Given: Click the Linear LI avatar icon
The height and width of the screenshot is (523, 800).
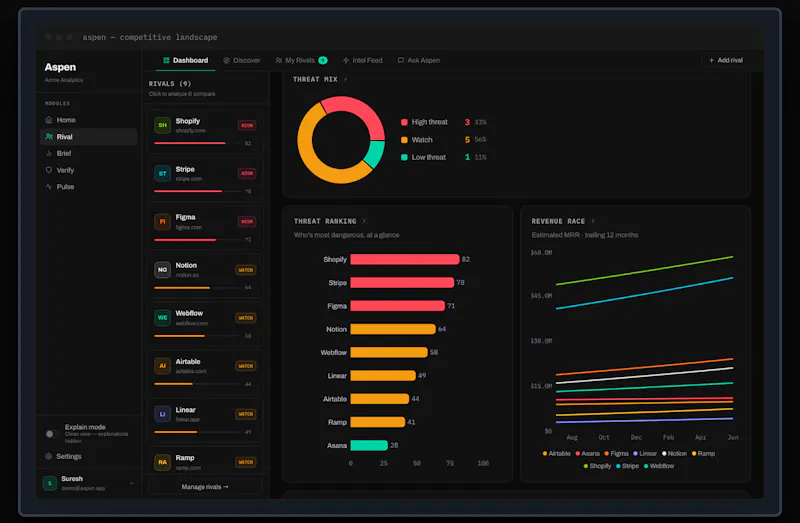Looking at the screenshot, I should pyautogui.click(x=162, y=414).
